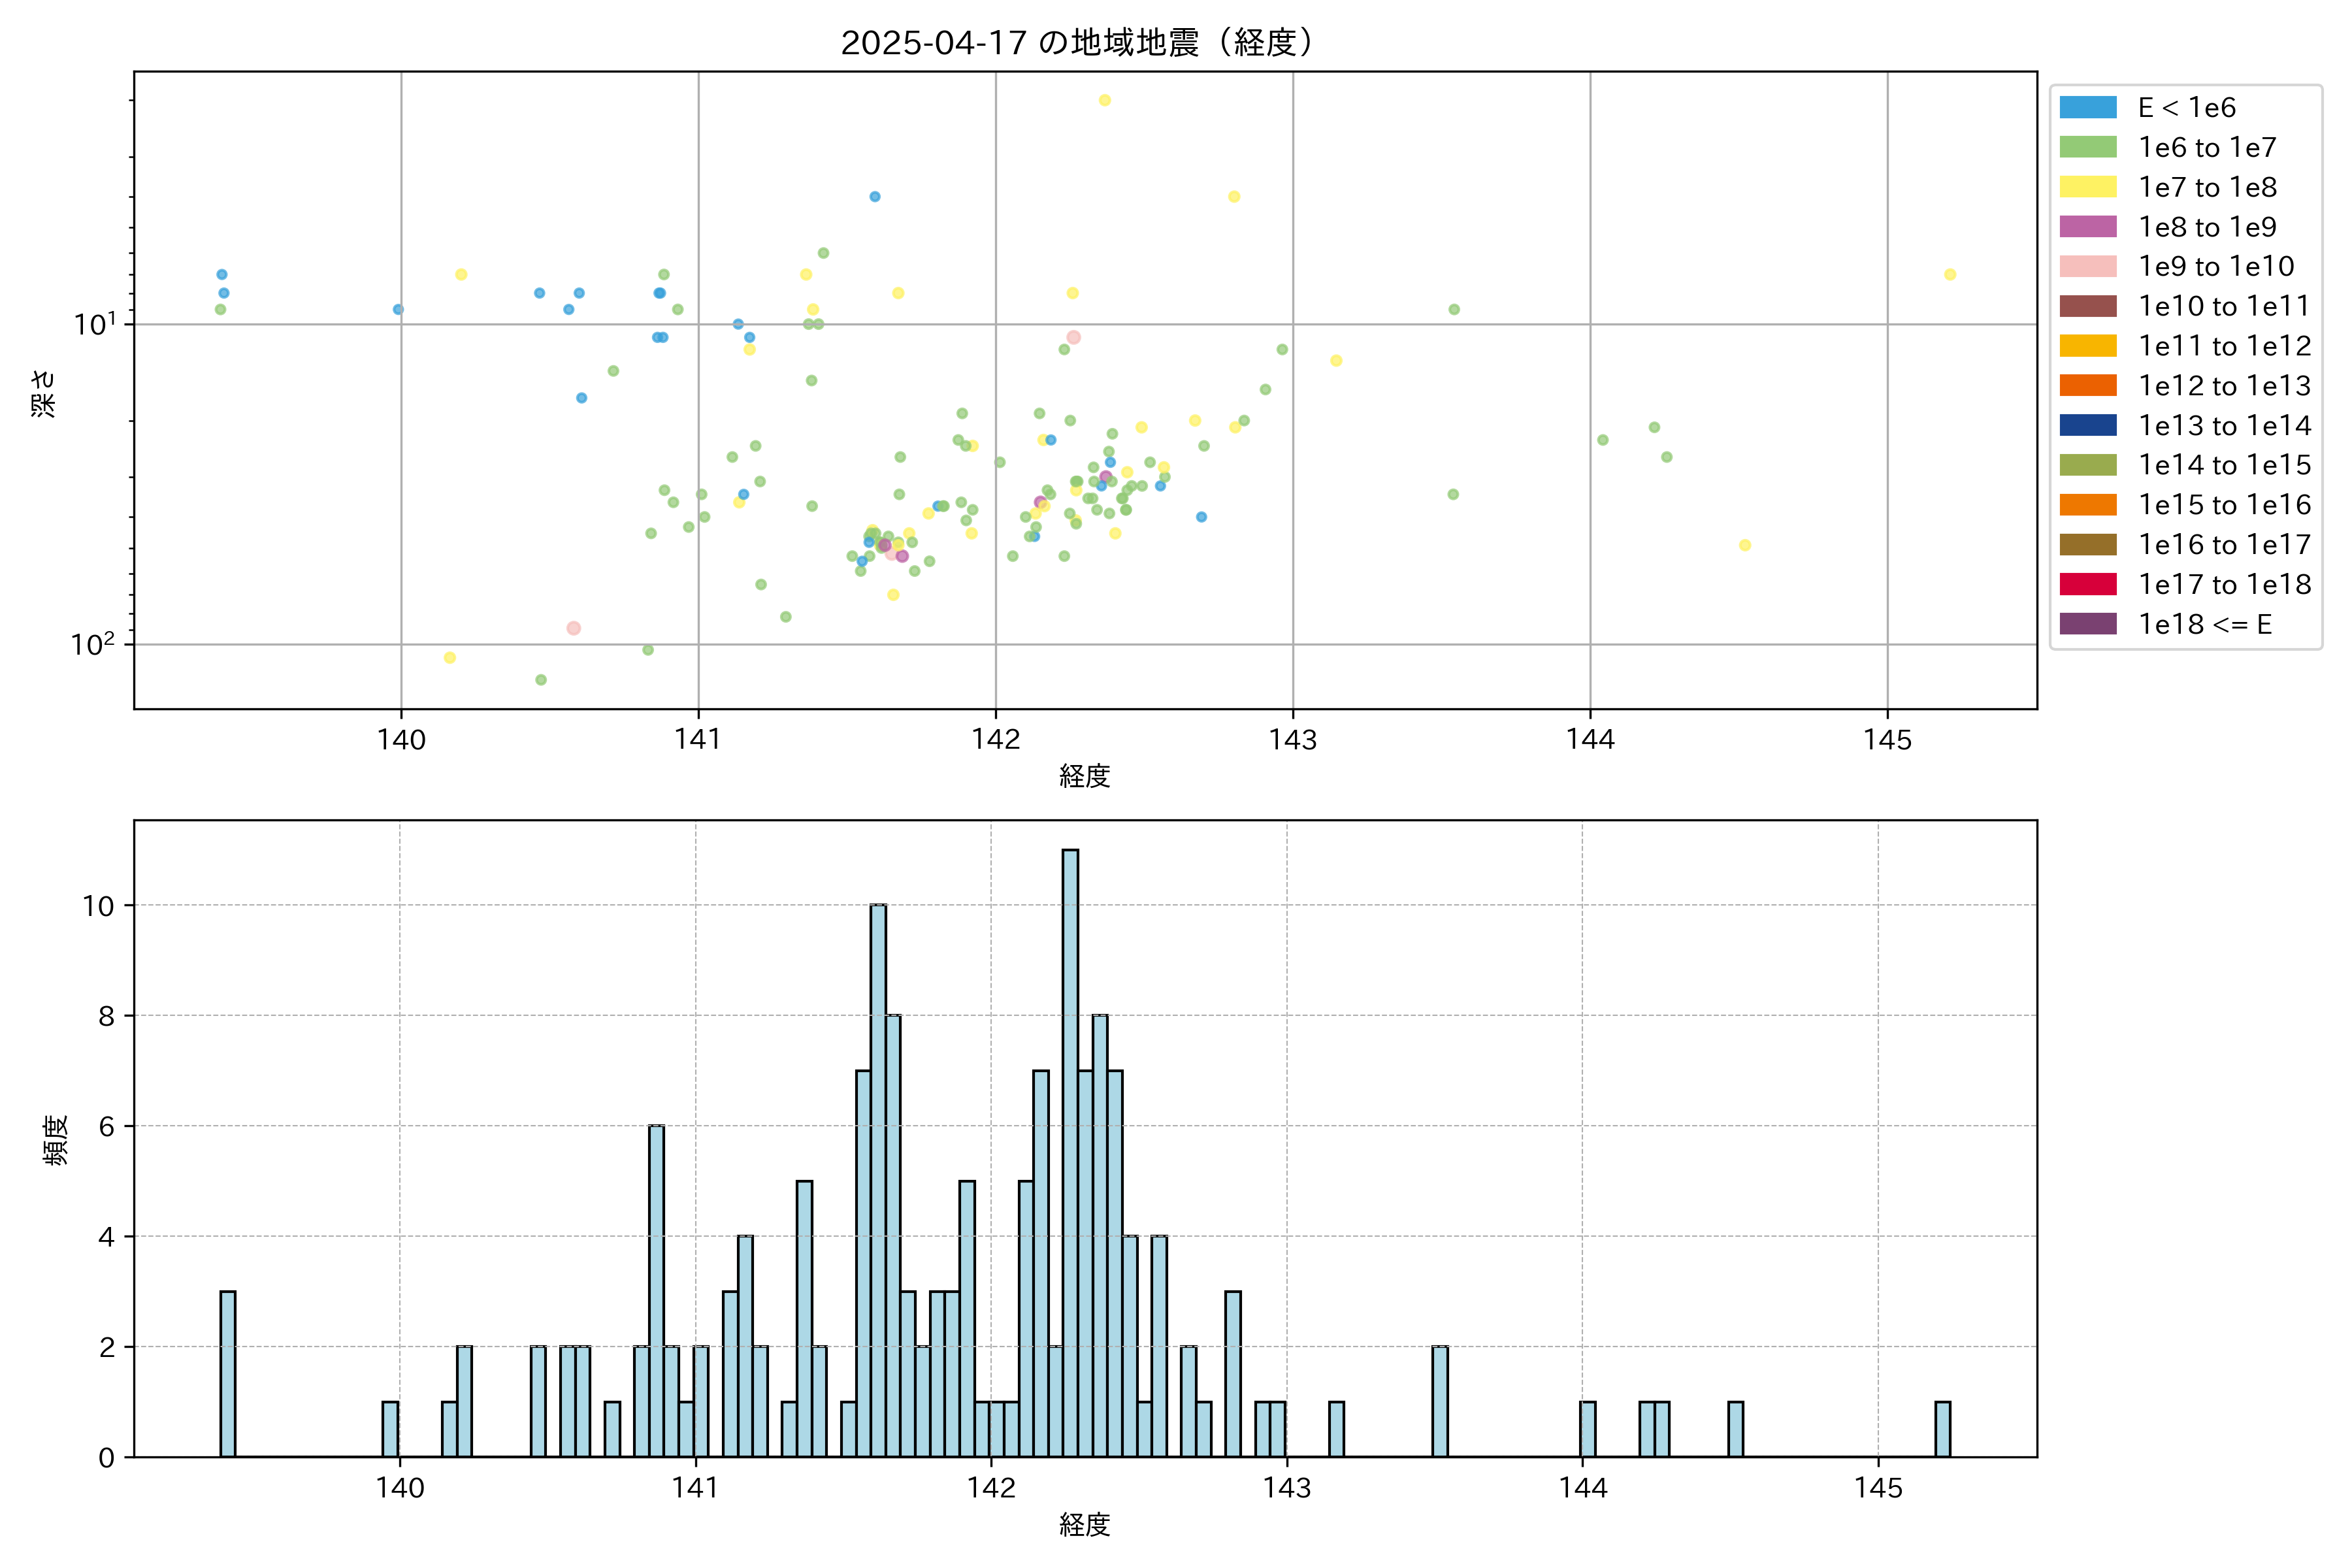The width and height of the screenshot is (2352, 1568).
Task: Click the brown 1e10 to 1e11 legend swatch
Action: pyautogui.click(x=2087, y=306)
